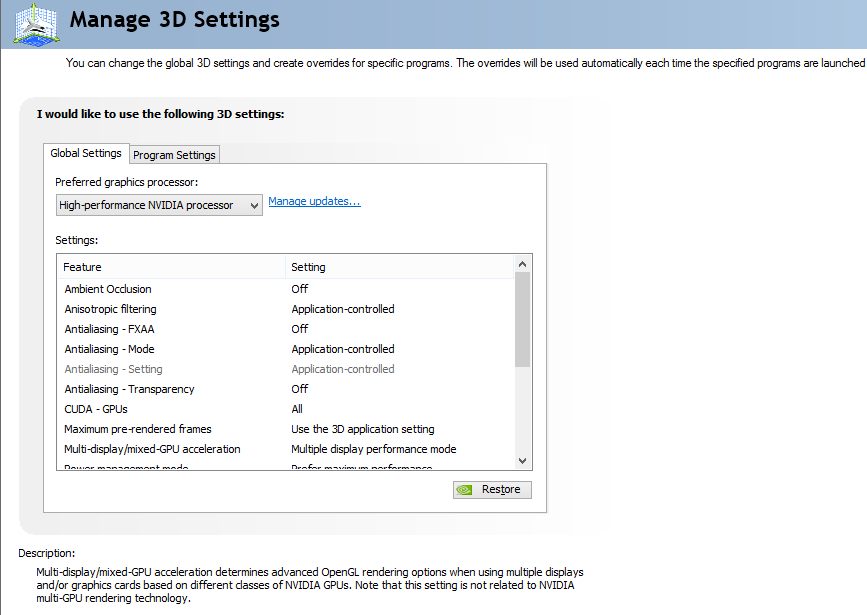Click the All value for CUDA - GPUs
The height and width of the screenshot is (615, 867).
297,409
